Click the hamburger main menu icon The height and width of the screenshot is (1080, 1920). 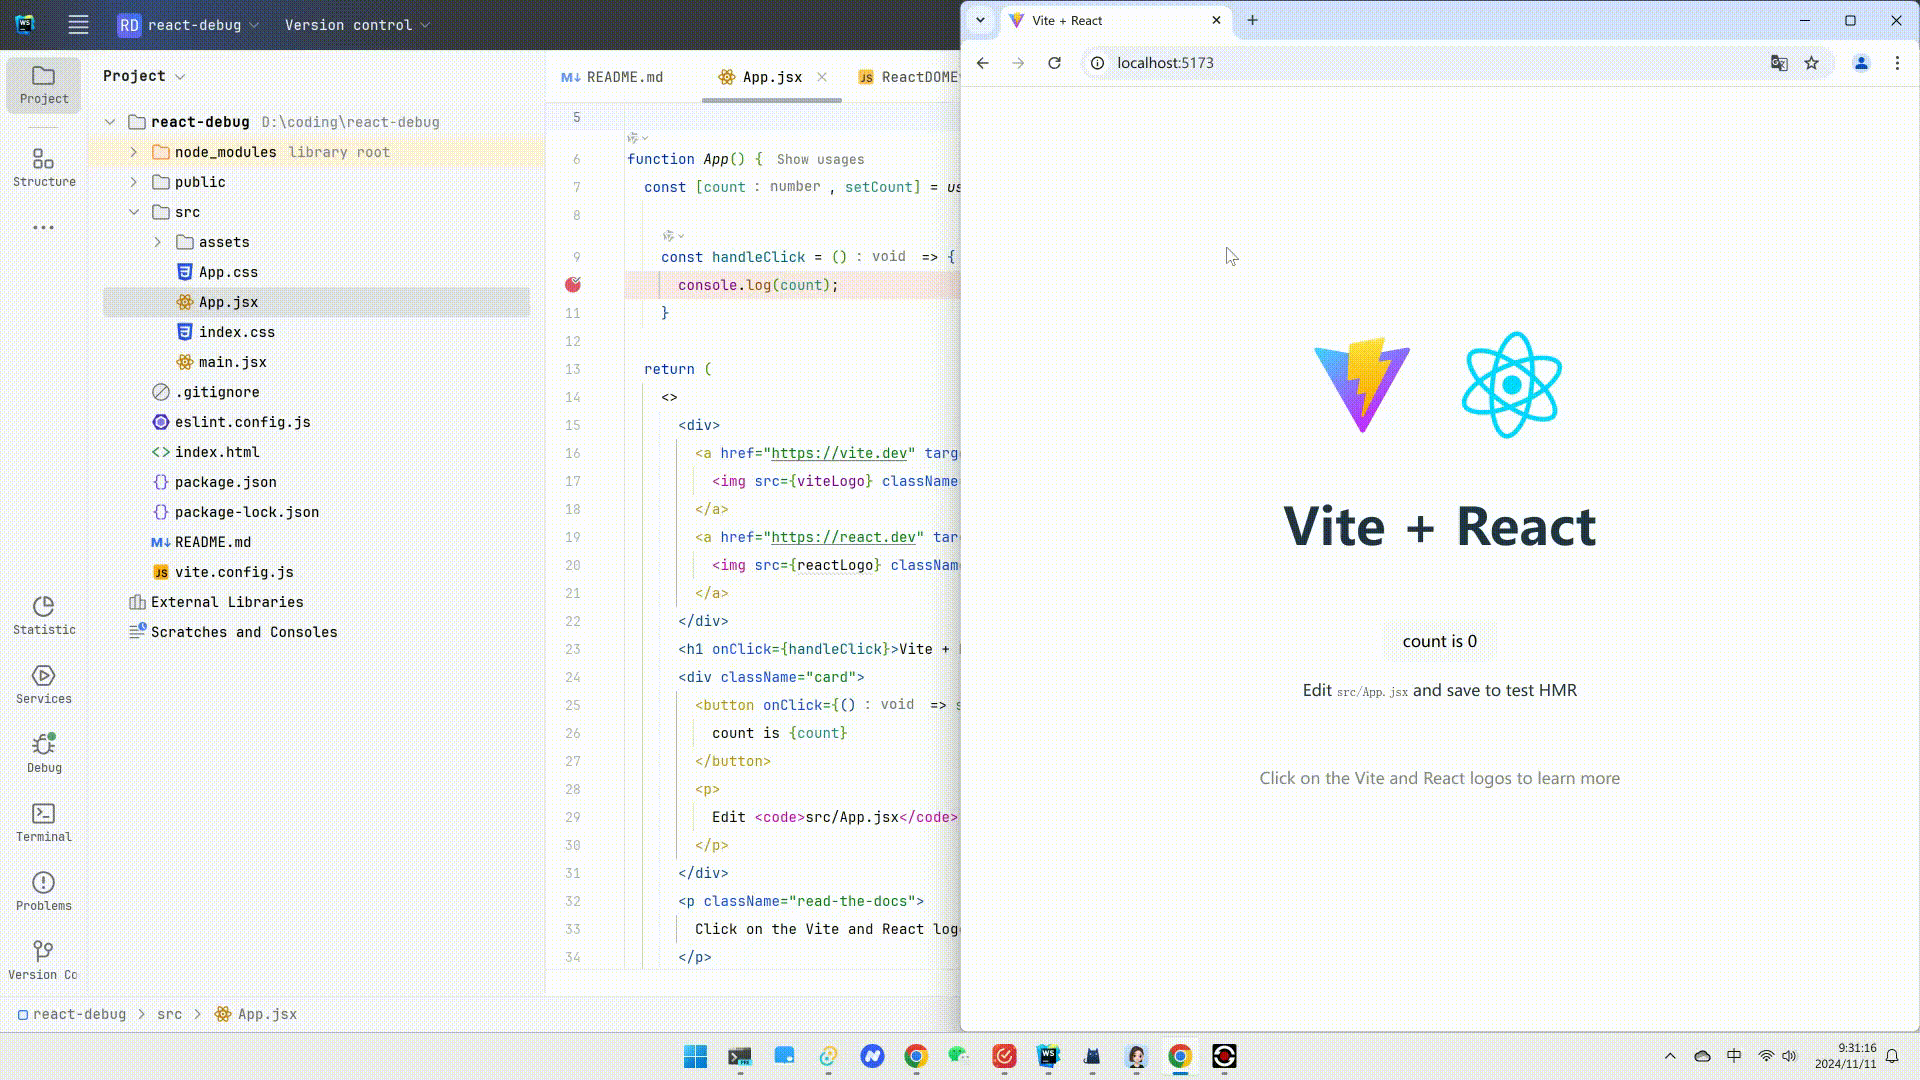tap(78, 25)
